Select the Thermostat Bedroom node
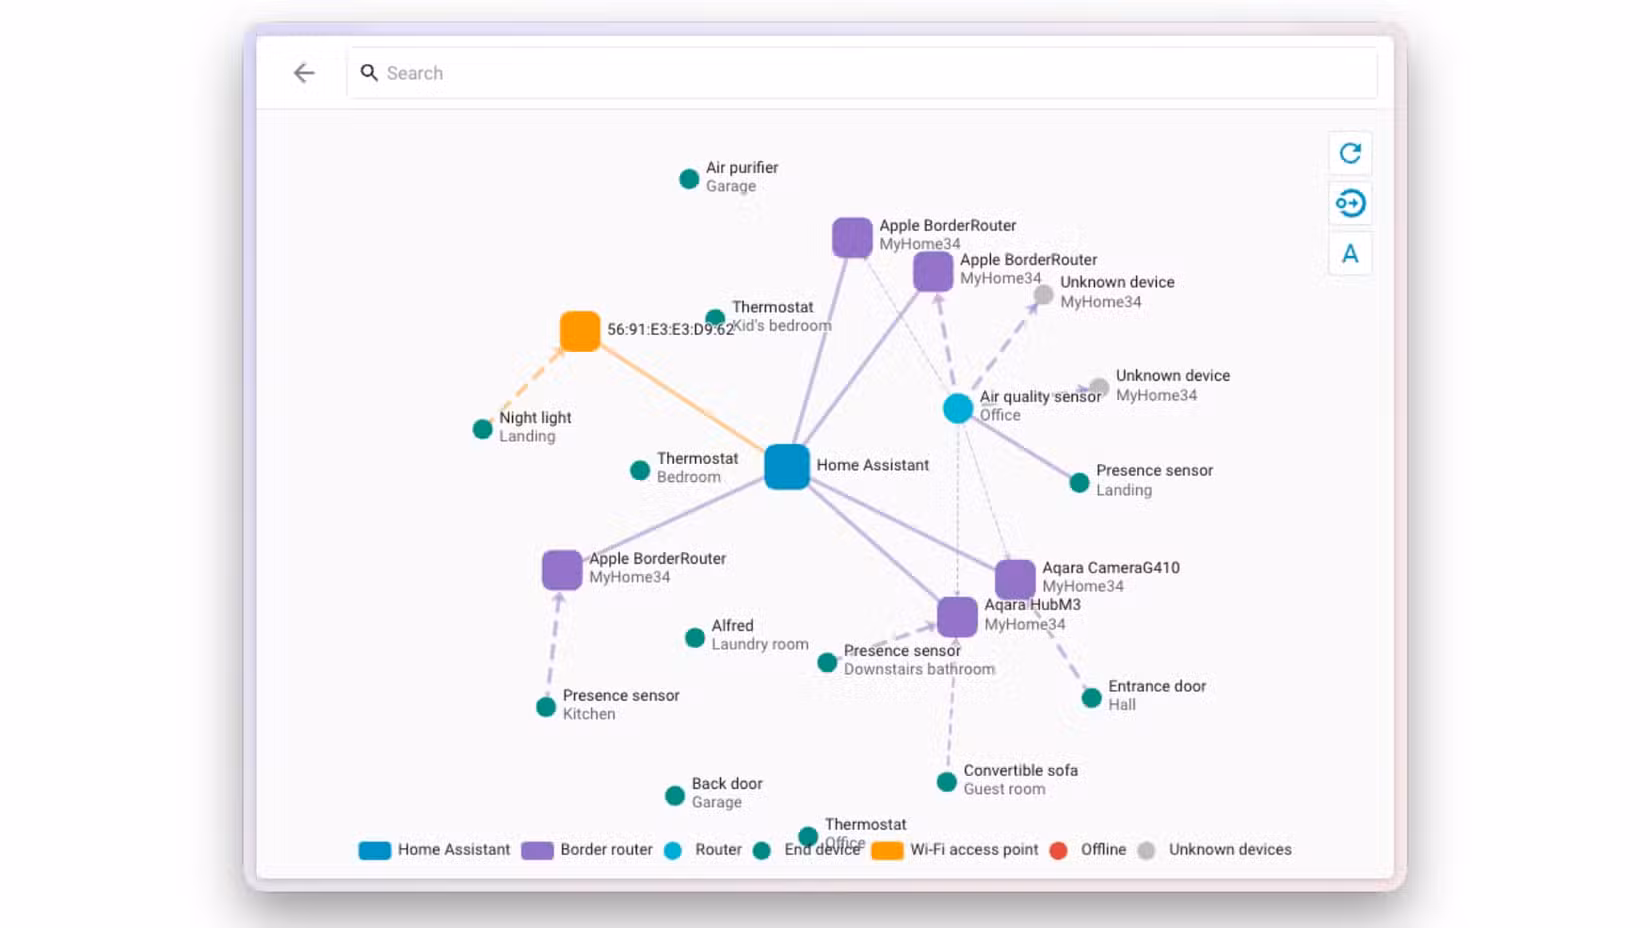The width and height of the screenshot is (1650, 928). pyautogui.click(x=640, y=470)
